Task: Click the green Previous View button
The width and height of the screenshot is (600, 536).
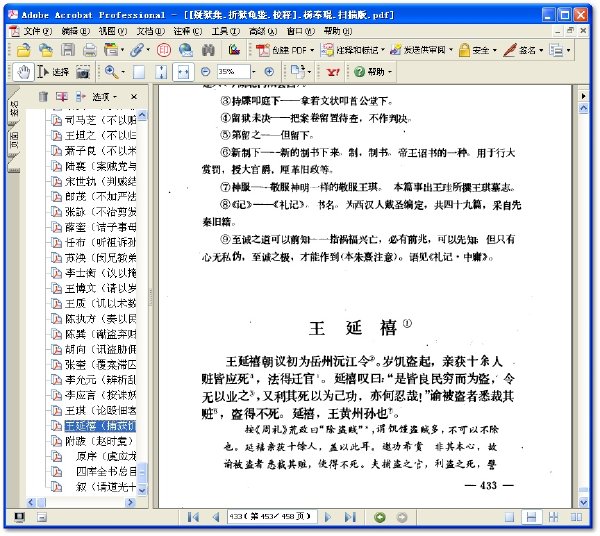Action: pyautogui.click(x=380, y=517)
